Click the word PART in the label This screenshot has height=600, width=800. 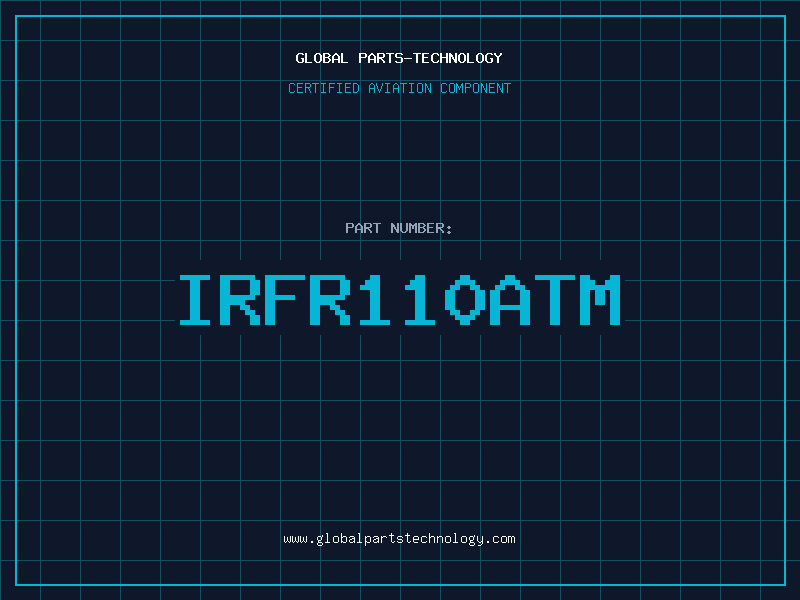click(363, 228)
